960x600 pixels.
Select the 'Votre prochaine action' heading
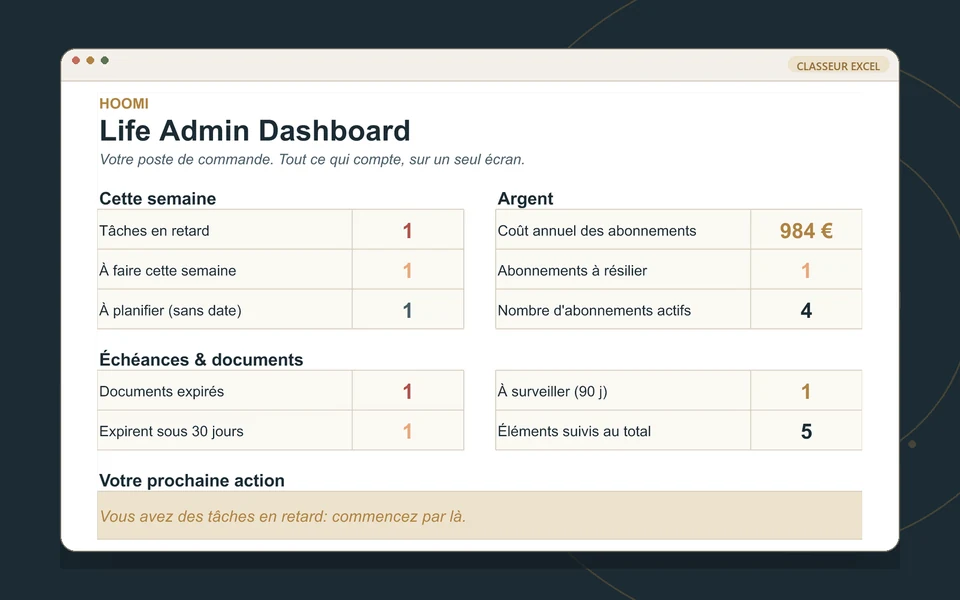[192, 481]
